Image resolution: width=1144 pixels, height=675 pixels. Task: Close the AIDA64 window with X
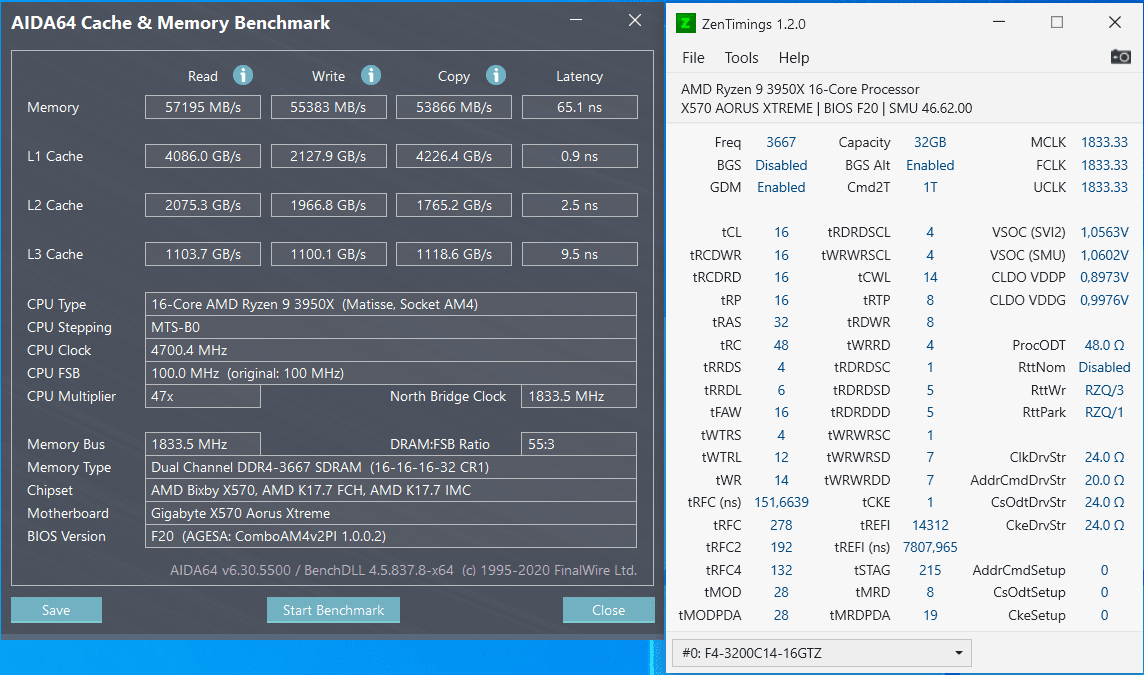(x=635, y=20)
